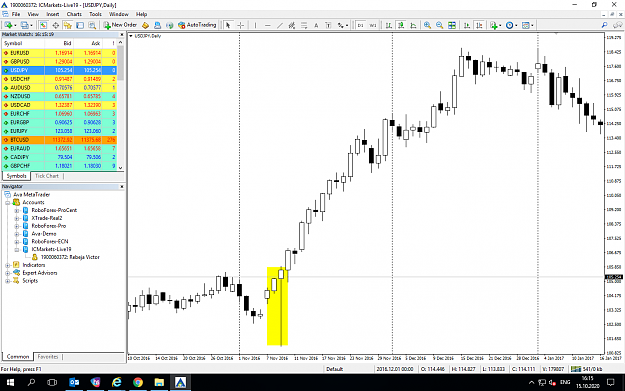Viewport: 625px width, 391px height.
Task: Select the horizontal line drawing tool
Action: pos(267,25)
